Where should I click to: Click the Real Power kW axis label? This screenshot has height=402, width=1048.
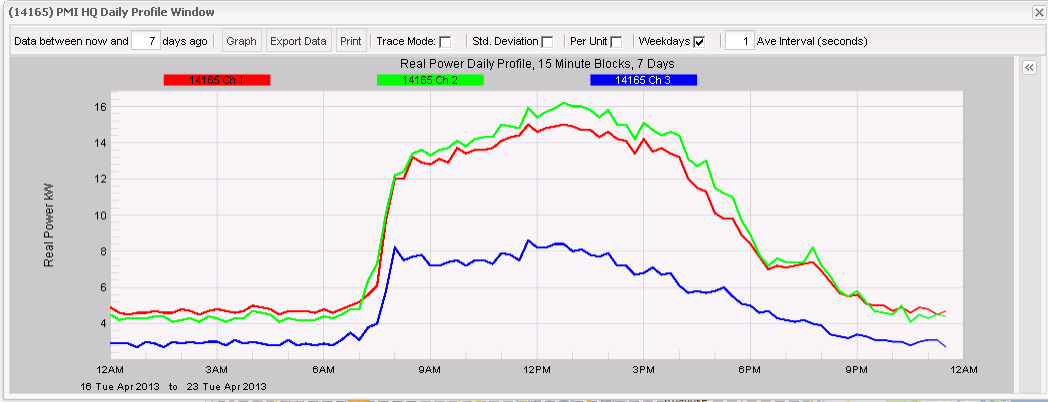coord(49,225)
